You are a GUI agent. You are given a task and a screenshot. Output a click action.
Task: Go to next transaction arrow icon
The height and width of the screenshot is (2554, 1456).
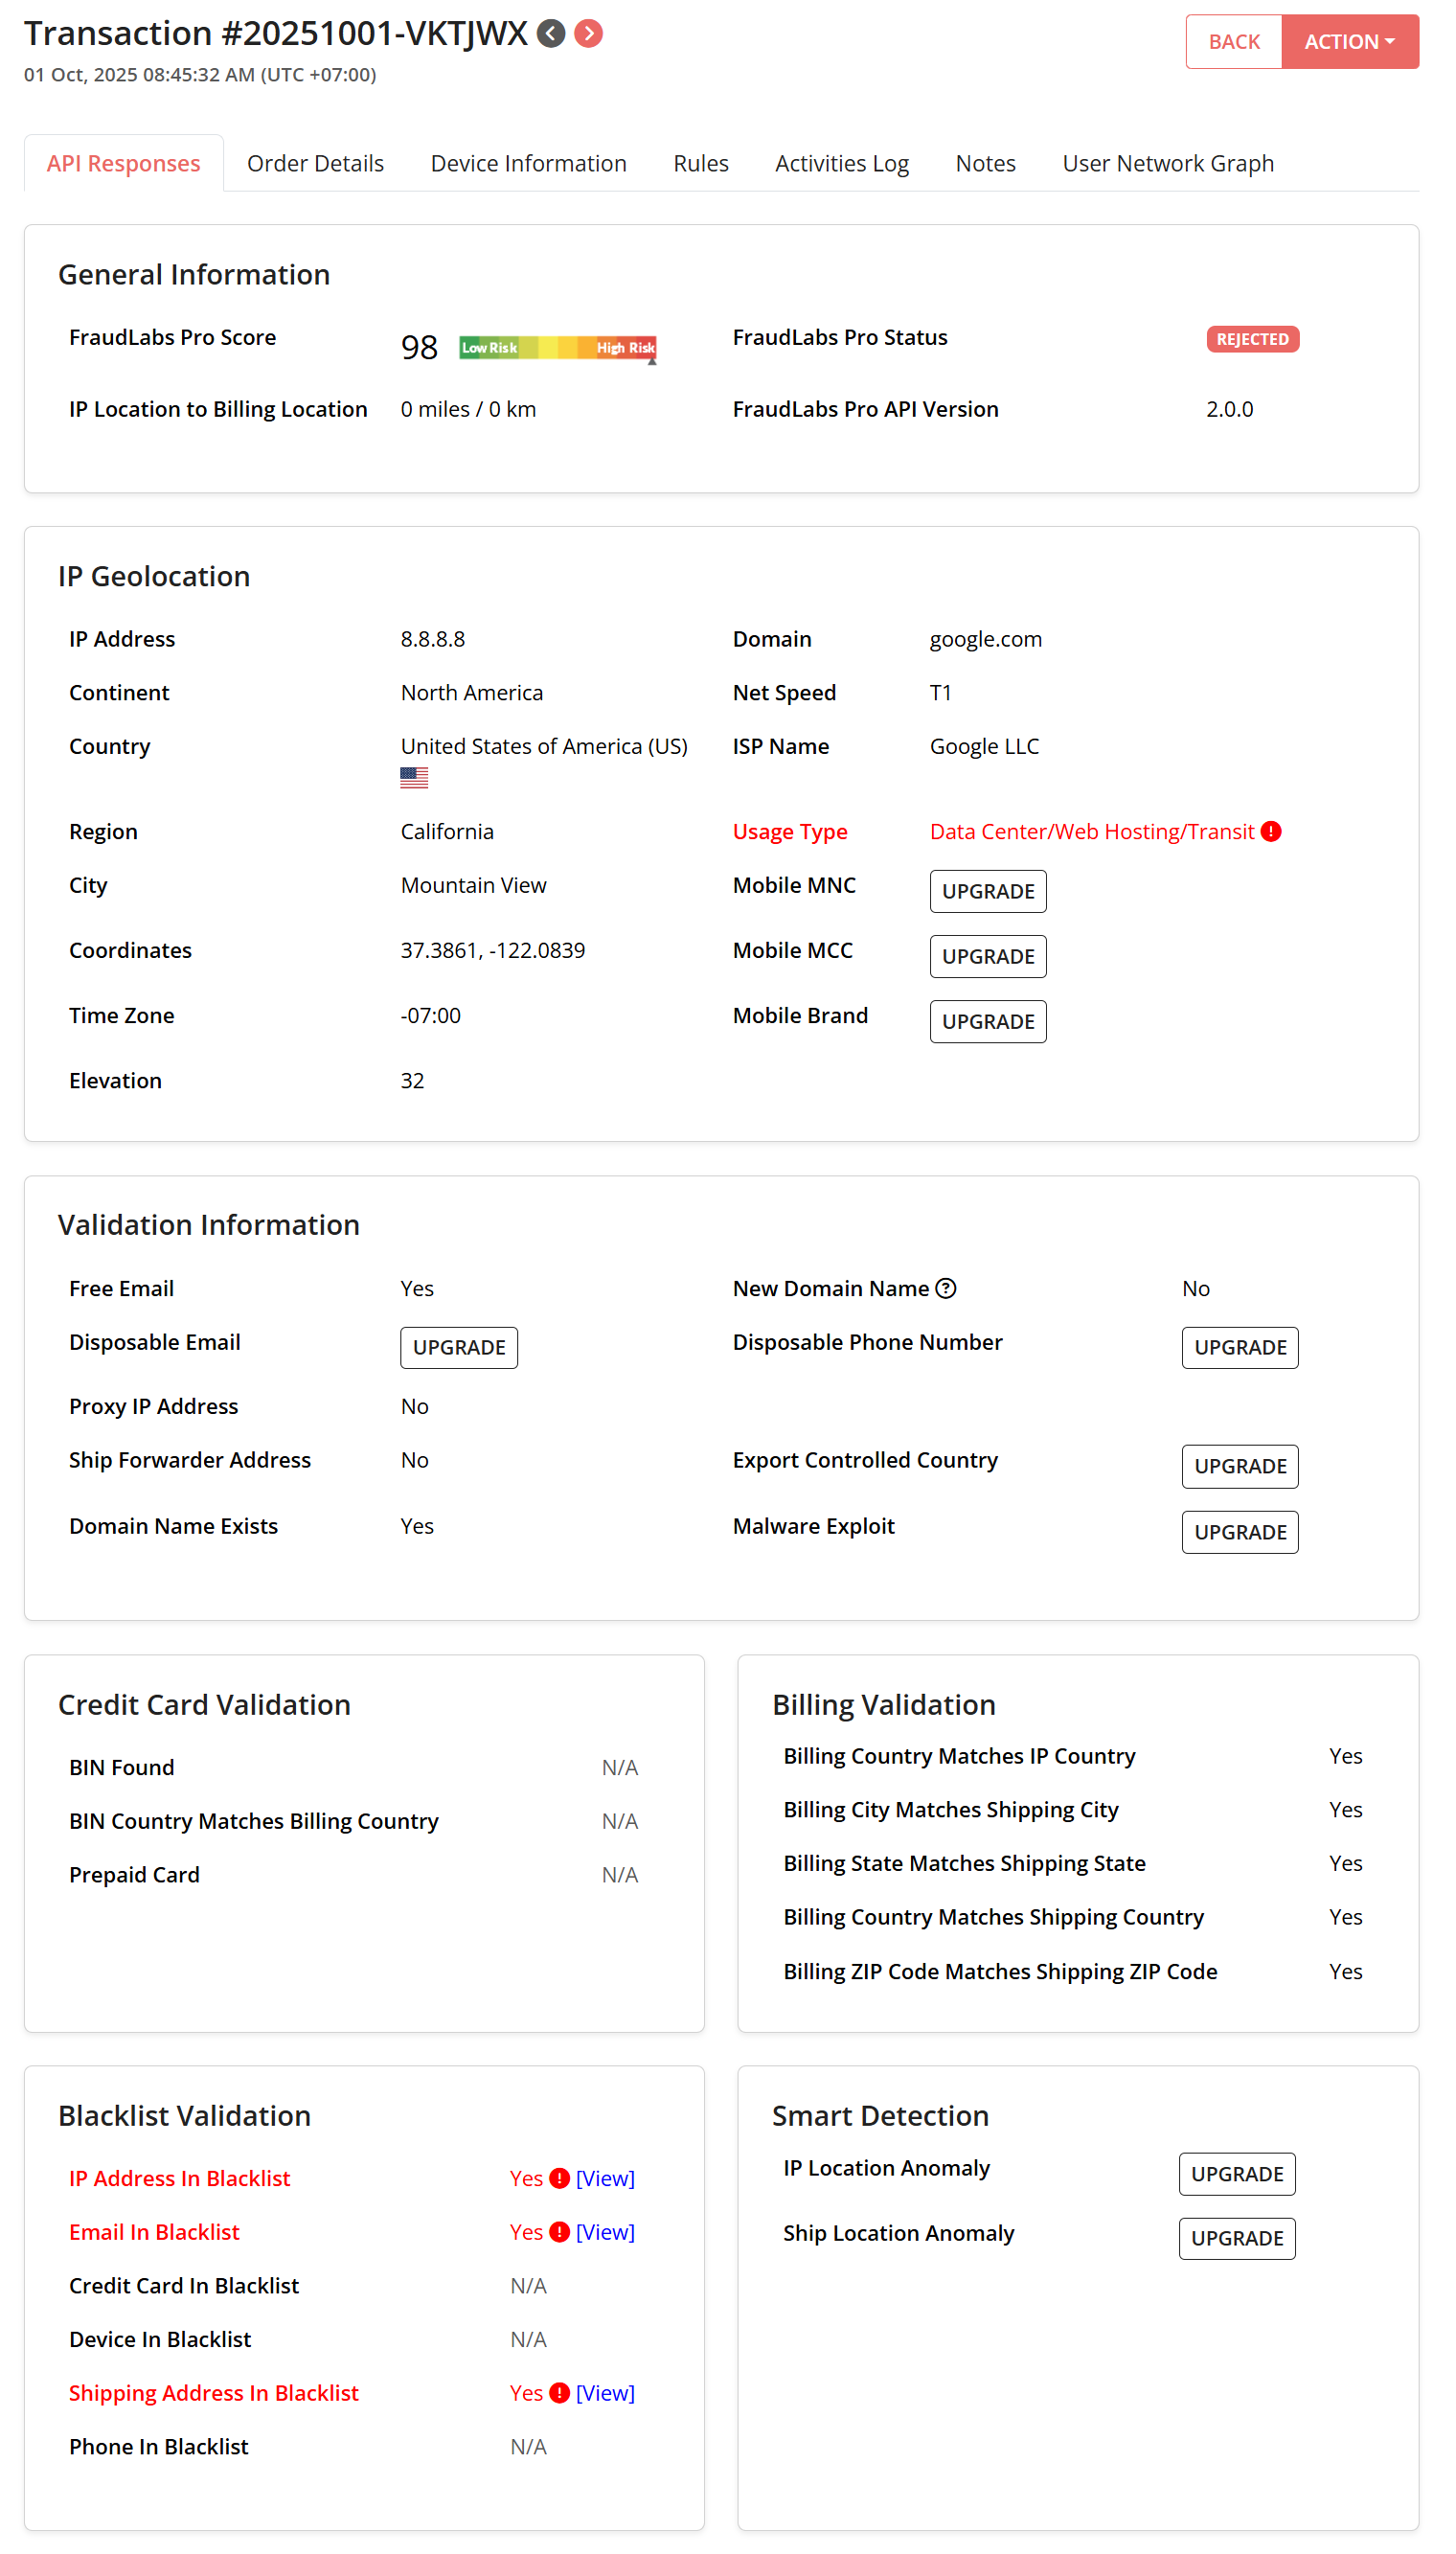[589, 34]
